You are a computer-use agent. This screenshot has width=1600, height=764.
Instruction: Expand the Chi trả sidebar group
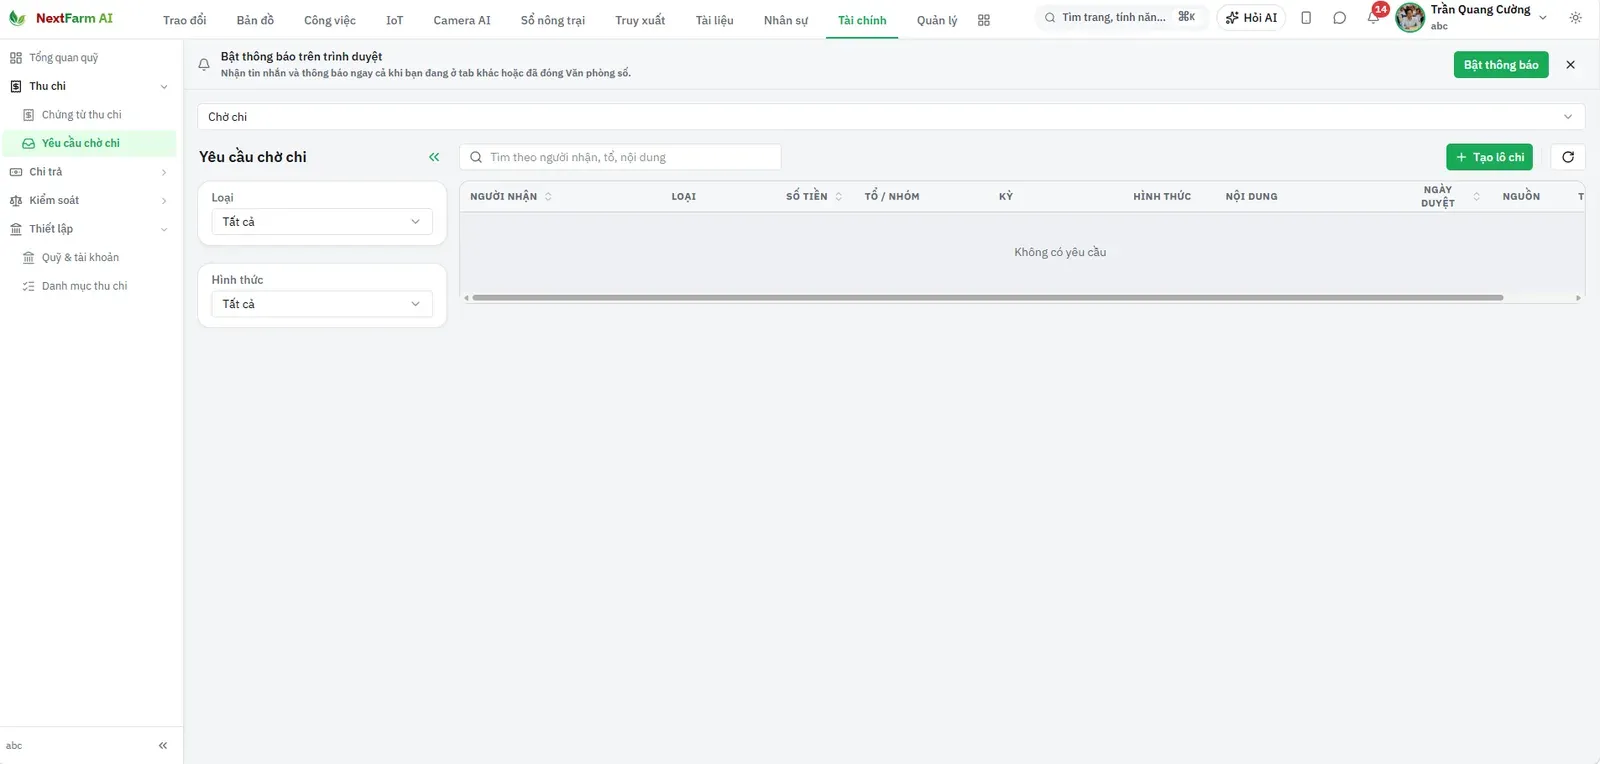point(89,172)
